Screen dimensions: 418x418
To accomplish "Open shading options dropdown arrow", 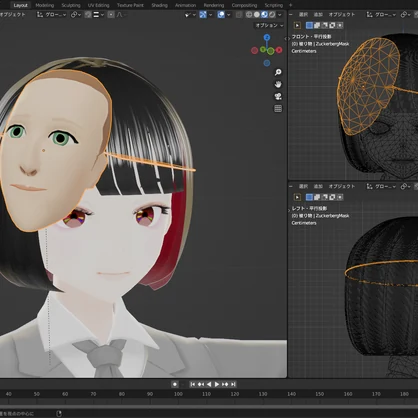I will [279, 15].
